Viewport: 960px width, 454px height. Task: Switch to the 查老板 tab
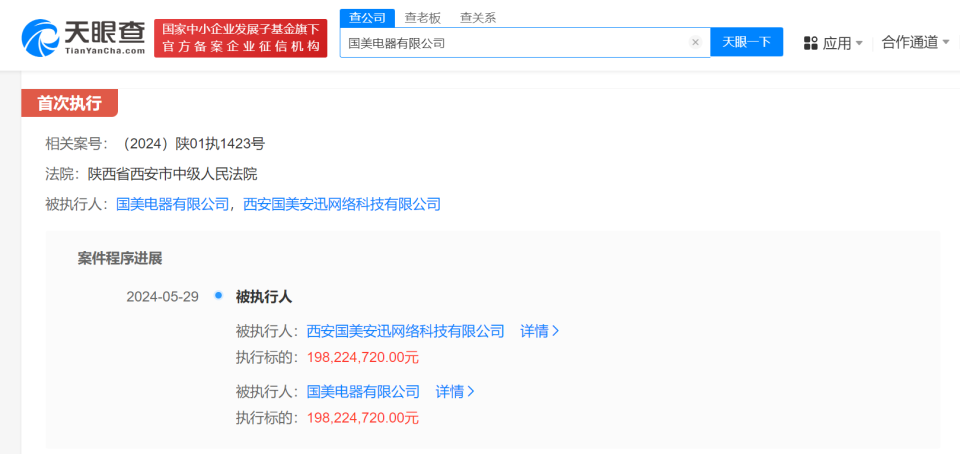click(x=422, y=18)
